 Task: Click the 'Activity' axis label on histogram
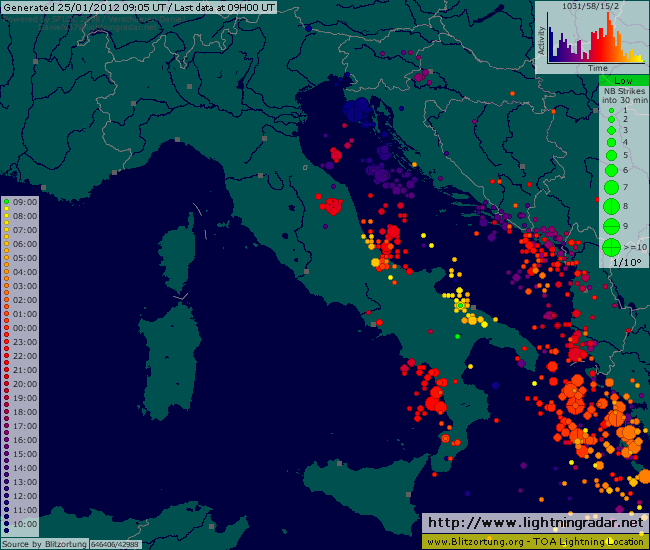(x=541, y=40)
